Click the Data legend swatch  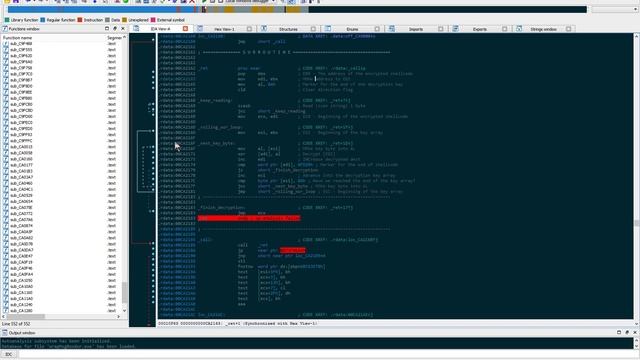tap(107, 20)
